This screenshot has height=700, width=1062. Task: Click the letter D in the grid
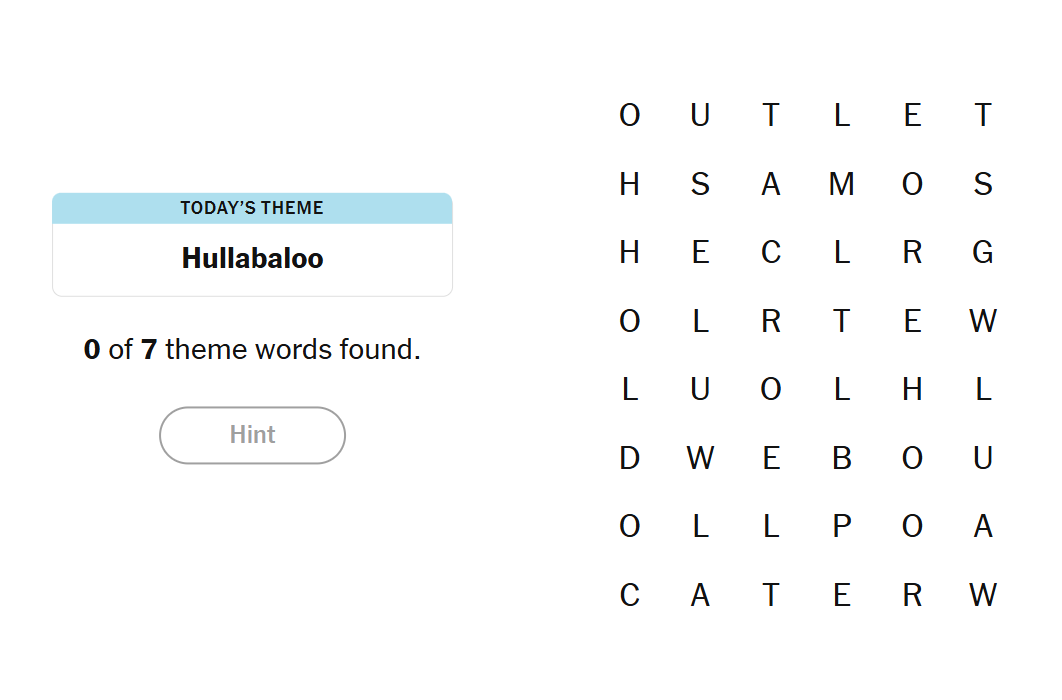click(629, 458)
